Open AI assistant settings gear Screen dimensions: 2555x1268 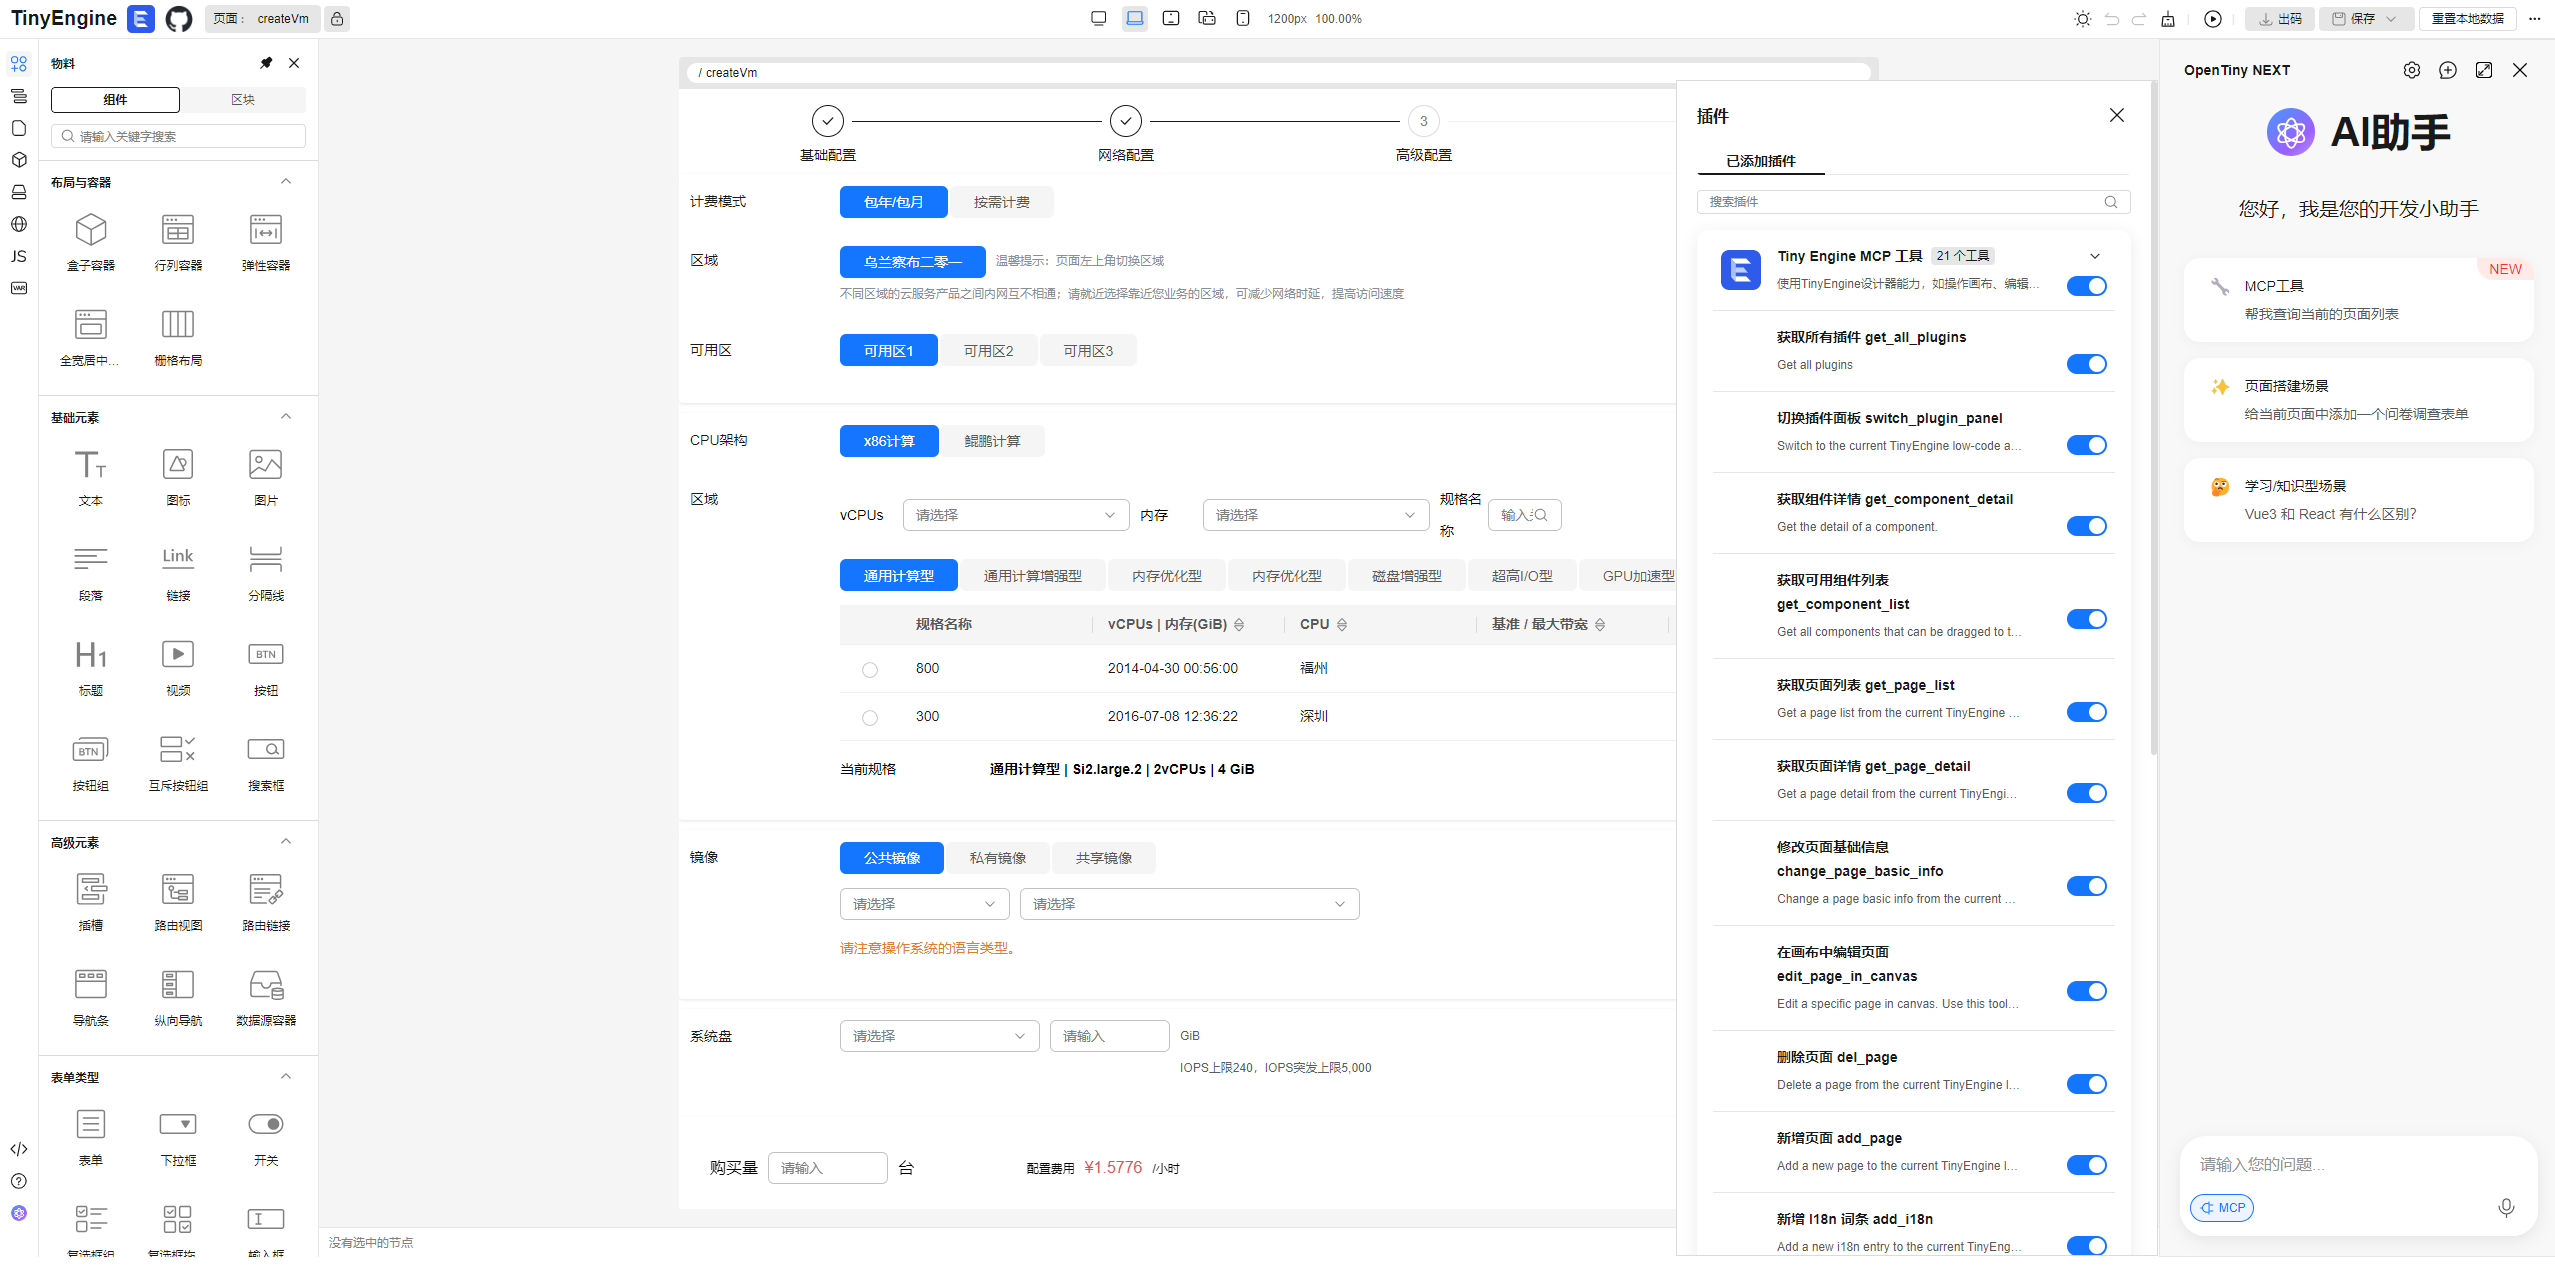click(x=2411, y=70)
